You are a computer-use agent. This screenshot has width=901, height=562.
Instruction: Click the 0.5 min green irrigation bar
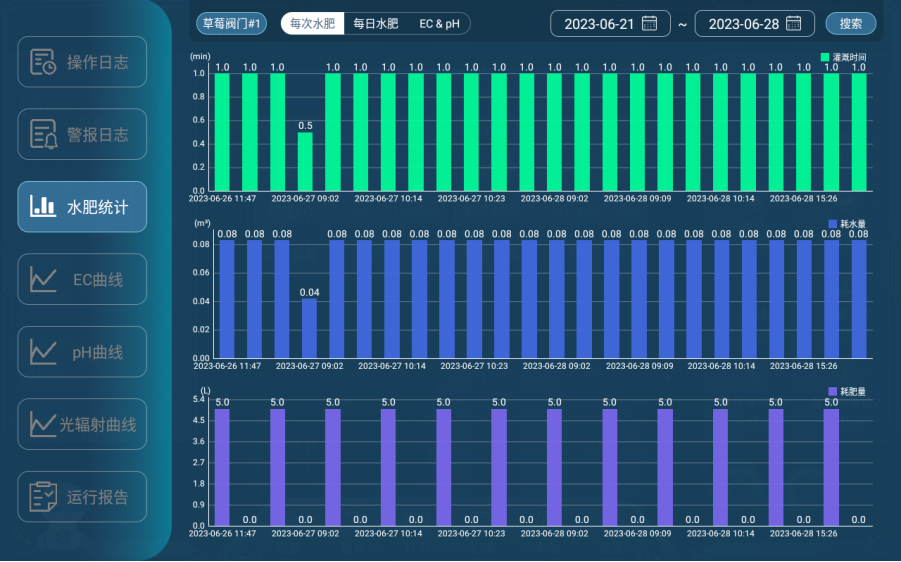pos(305,161)
